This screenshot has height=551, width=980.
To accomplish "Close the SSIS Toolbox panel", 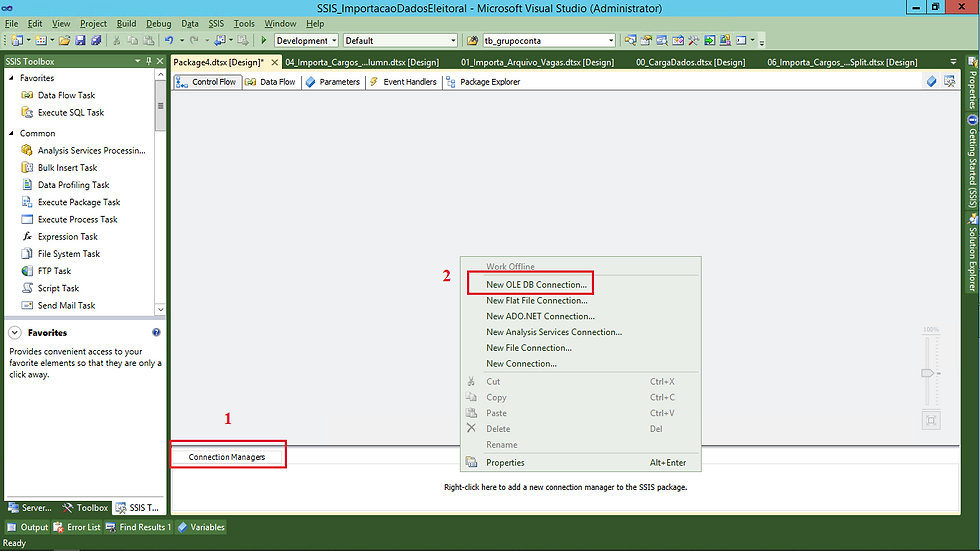I will tap(160, 61).
